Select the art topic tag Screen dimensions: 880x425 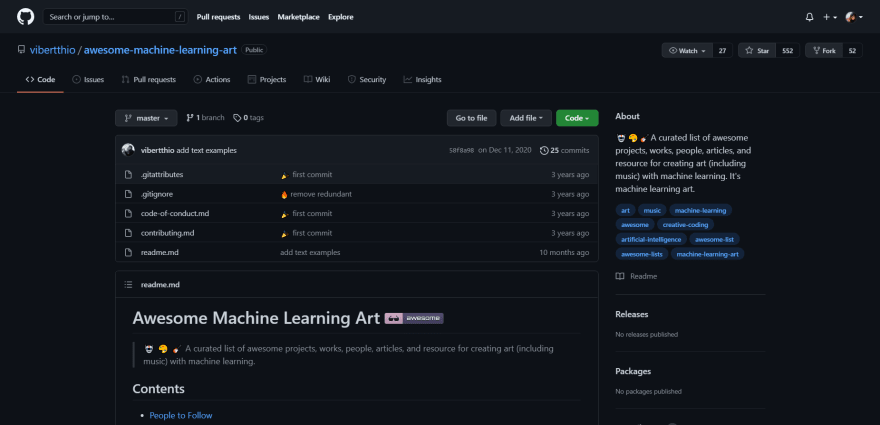tap(625, 210)
